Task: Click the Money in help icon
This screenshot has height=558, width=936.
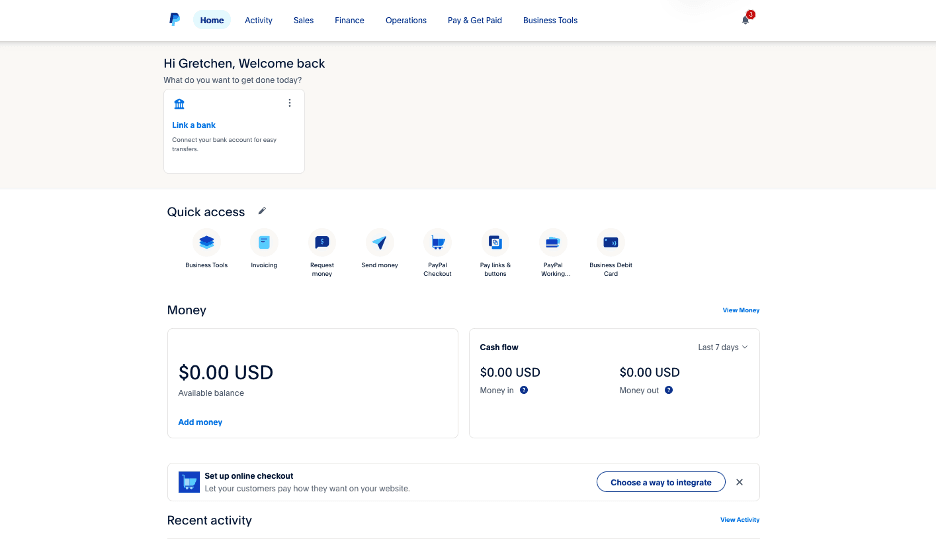Action: pyautogui.click(x=524, y=390)
